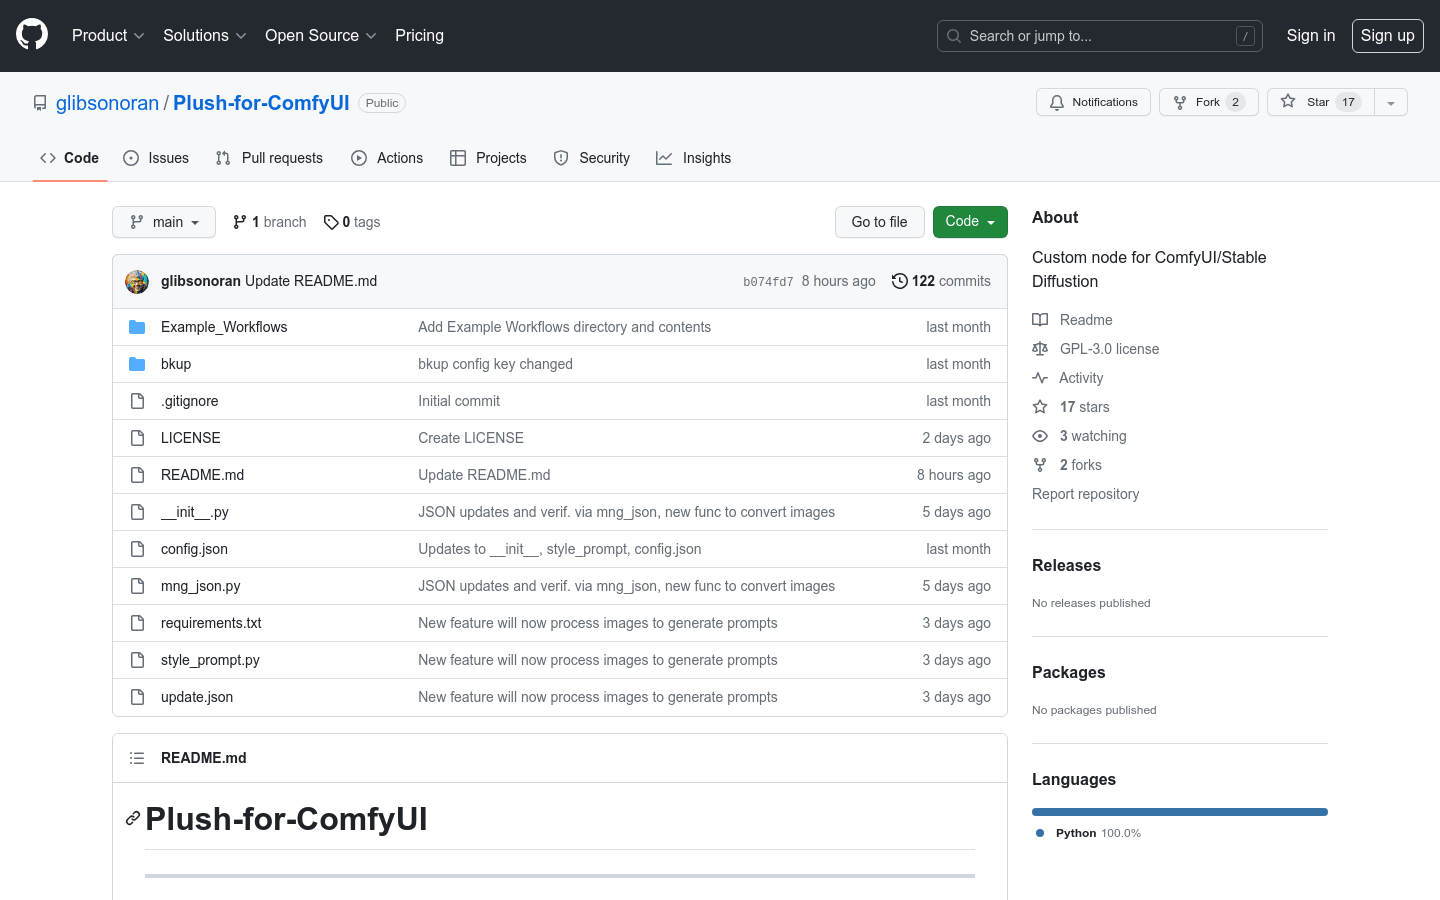Click the Packages heading link
The width and height of the screenshot is (1440, 900).
[1069, 672]
